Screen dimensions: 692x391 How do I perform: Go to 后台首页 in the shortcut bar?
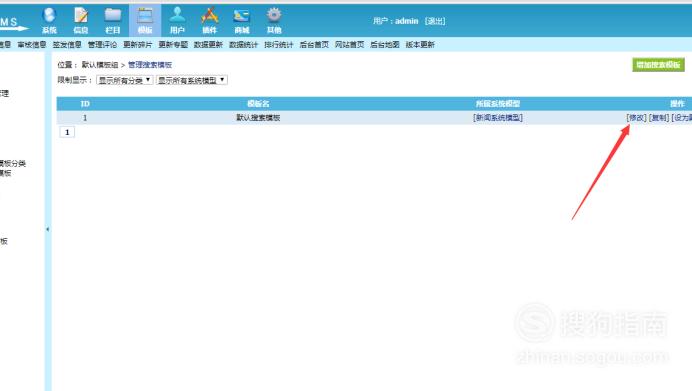point(314,45)
